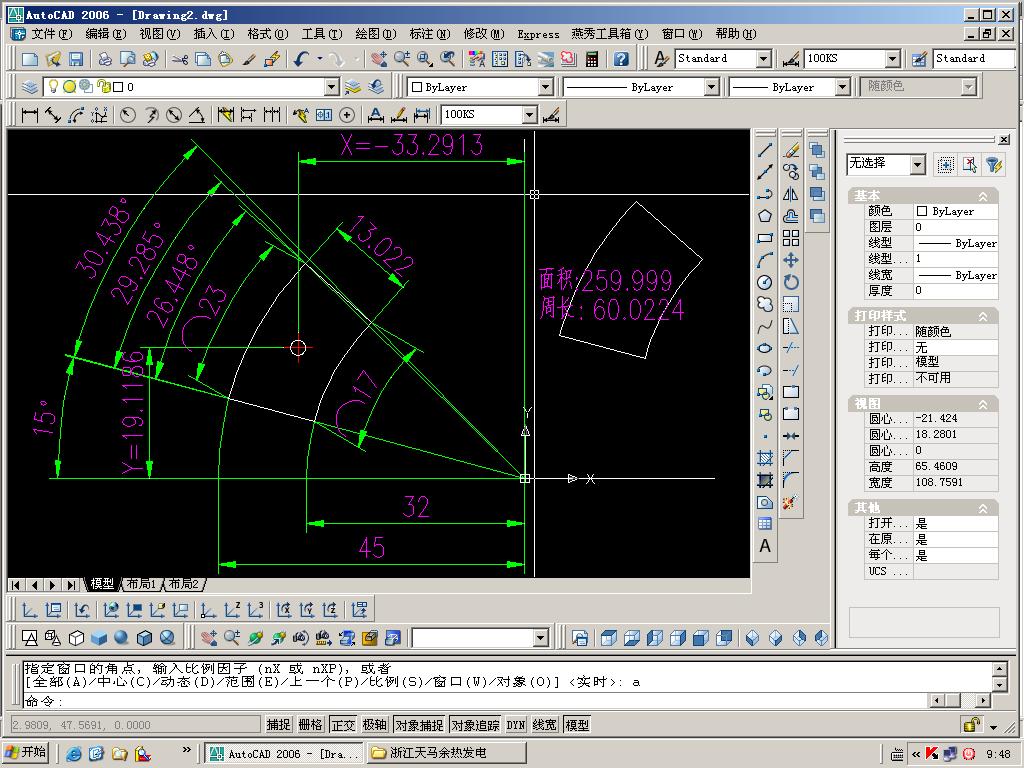Image resolution: width=1024 pixels, height=768 pixels.
Task: Toggle 线宽 lineweight display button
Action: pyautogui.click(x=545, y=725)
